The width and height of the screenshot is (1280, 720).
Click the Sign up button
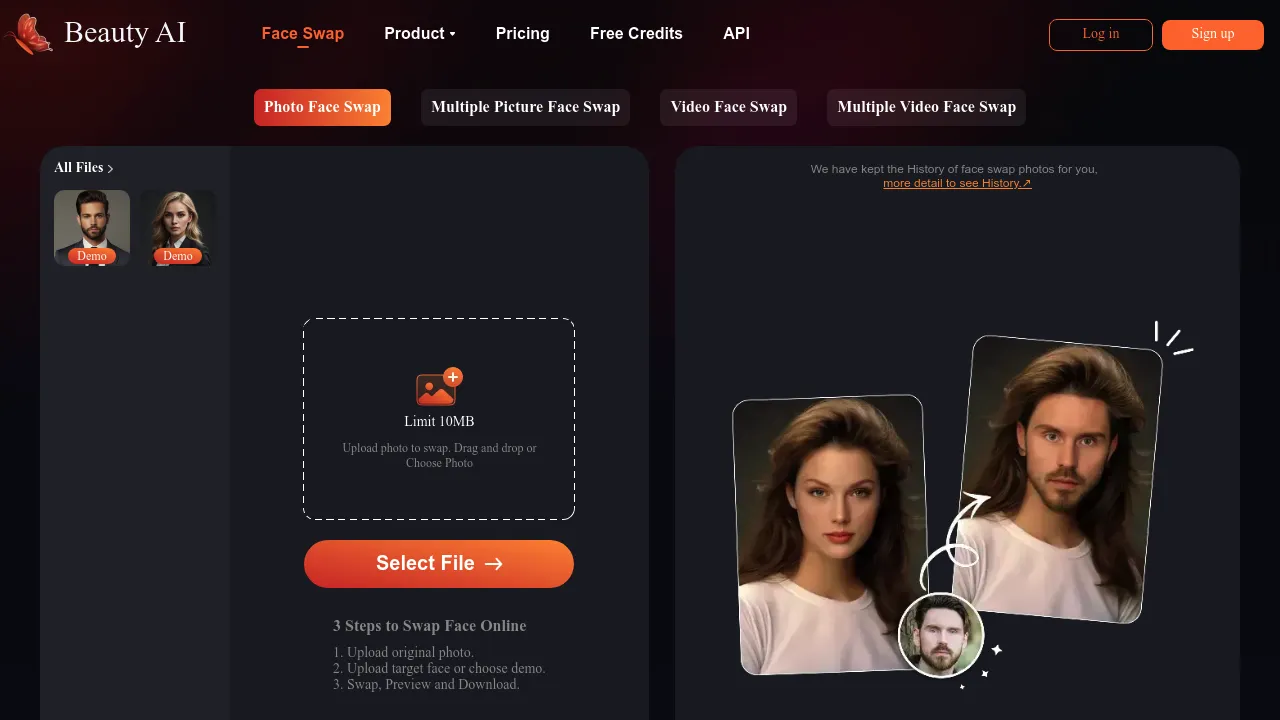[1212, 34]
